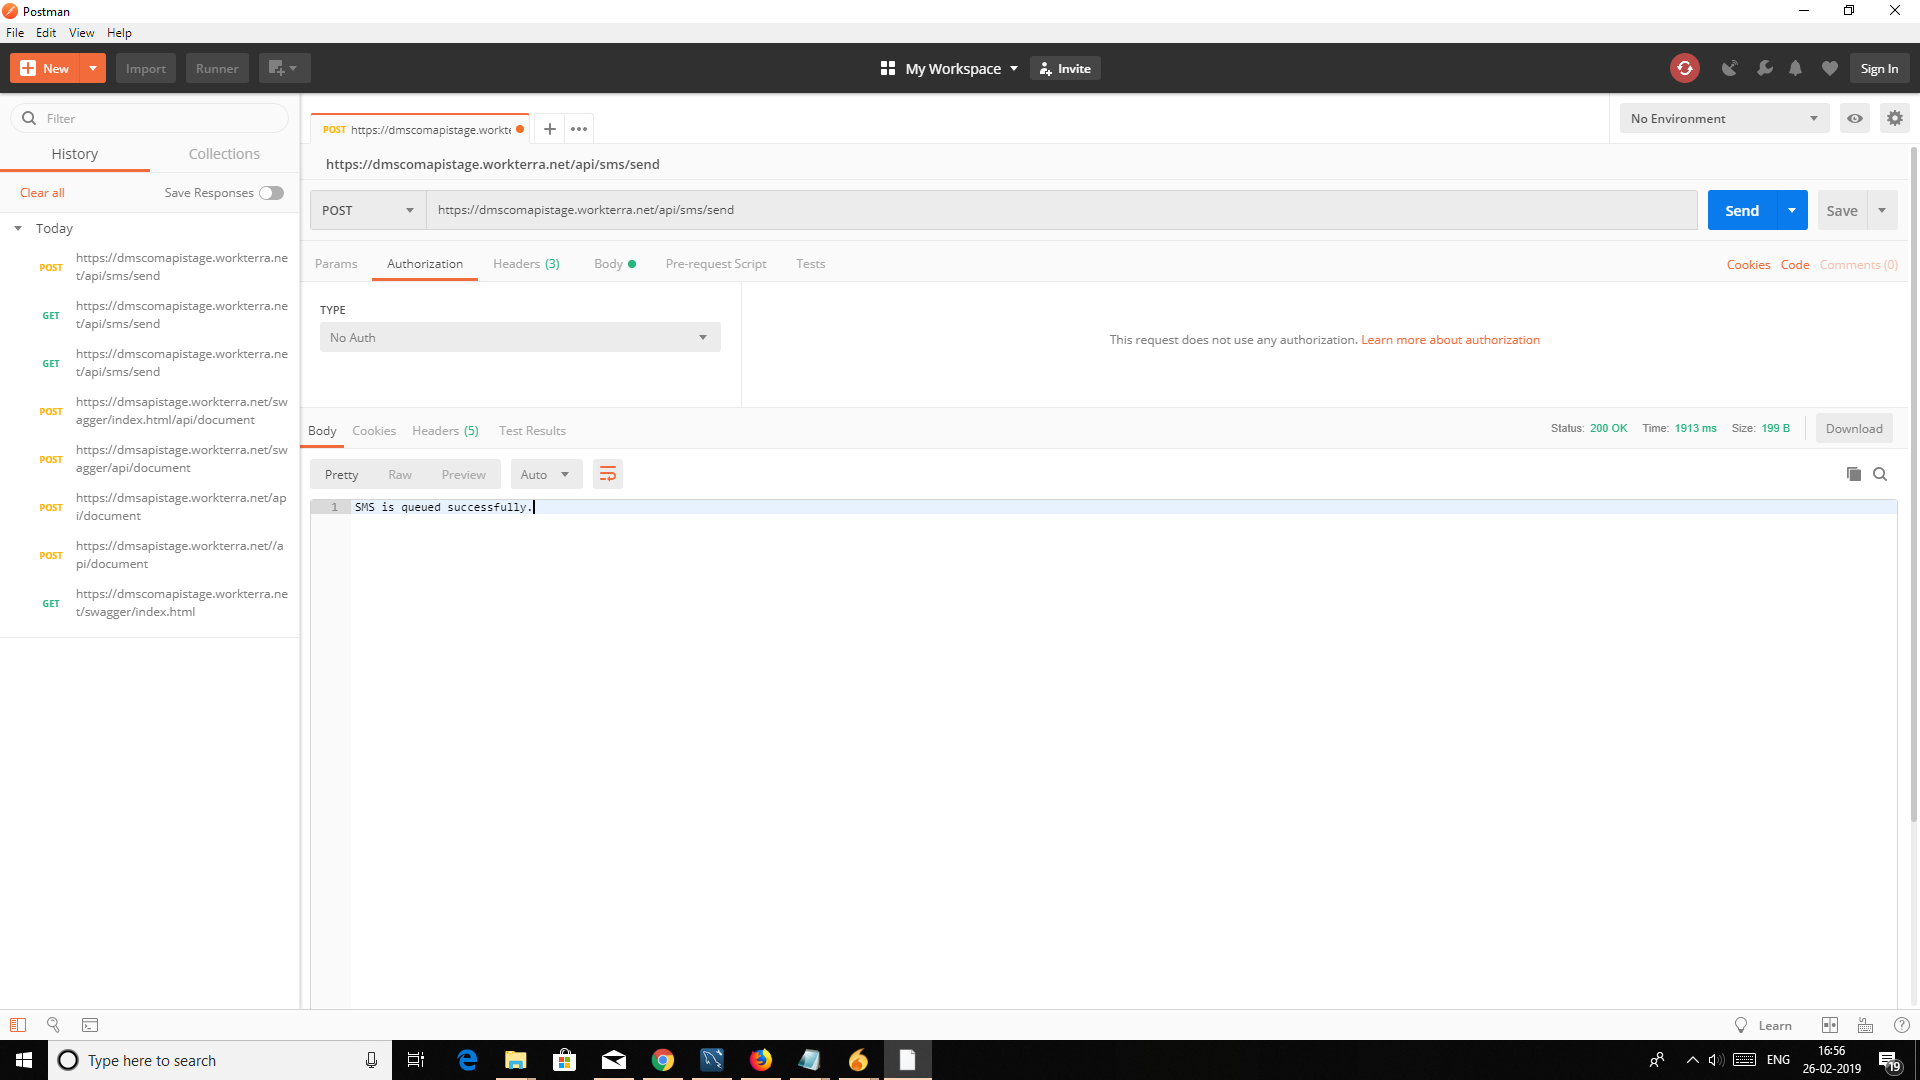The image size is (1920, 1080).
Task: Open the new window dropdown icon
Action: click(284, 68)
